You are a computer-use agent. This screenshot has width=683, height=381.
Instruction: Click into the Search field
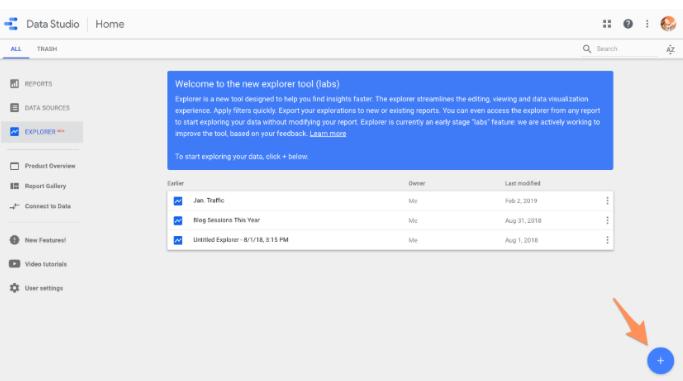point(626,49)
